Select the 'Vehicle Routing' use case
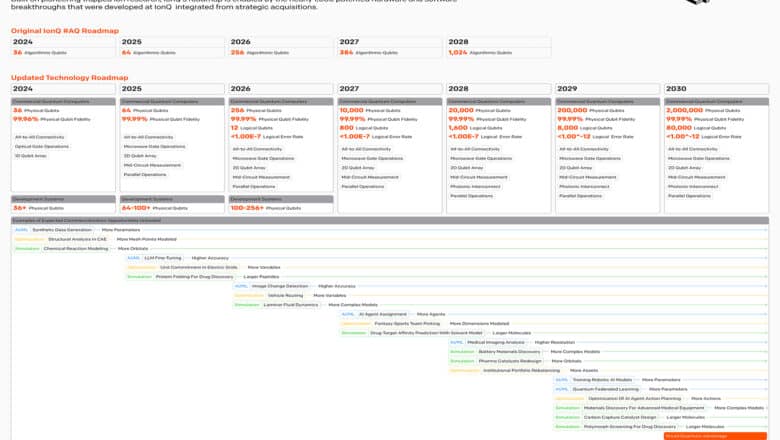 [286, 296]
